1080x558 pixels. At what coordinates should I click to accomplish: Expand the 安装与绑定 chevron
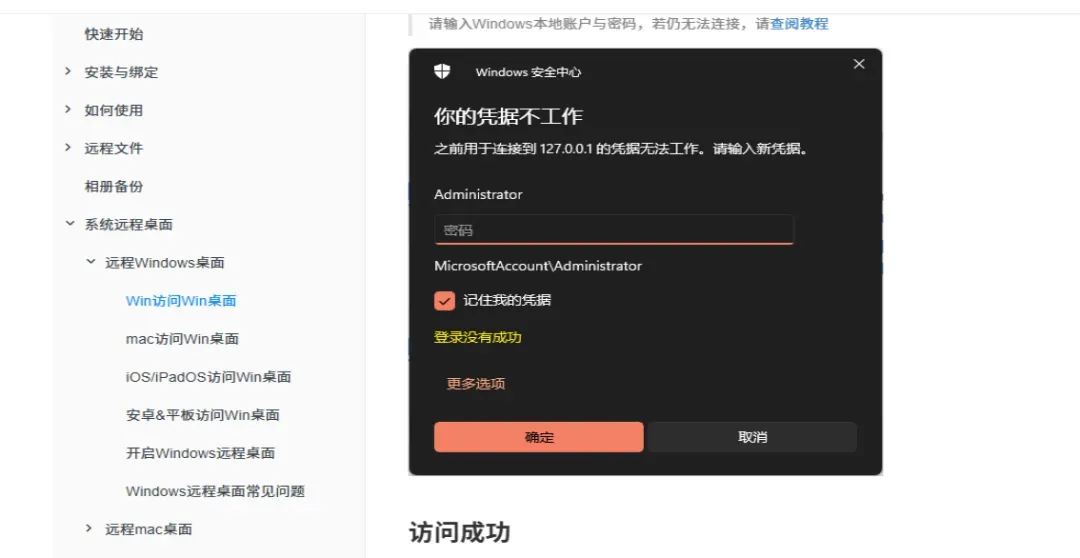coord(68,71)
